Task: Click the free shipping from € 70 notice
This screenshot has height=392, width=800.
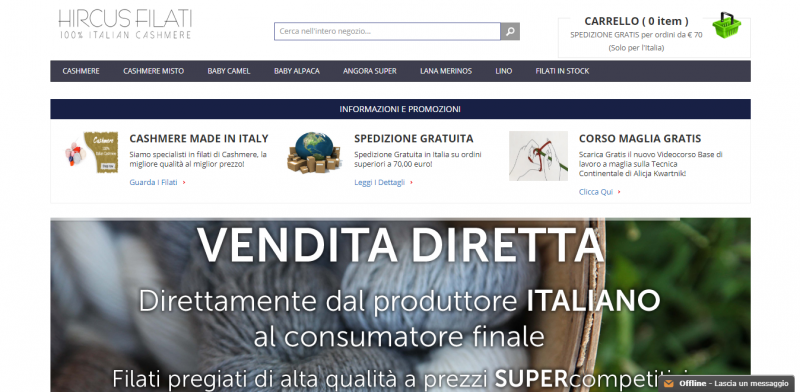Action: coord(636,35)
